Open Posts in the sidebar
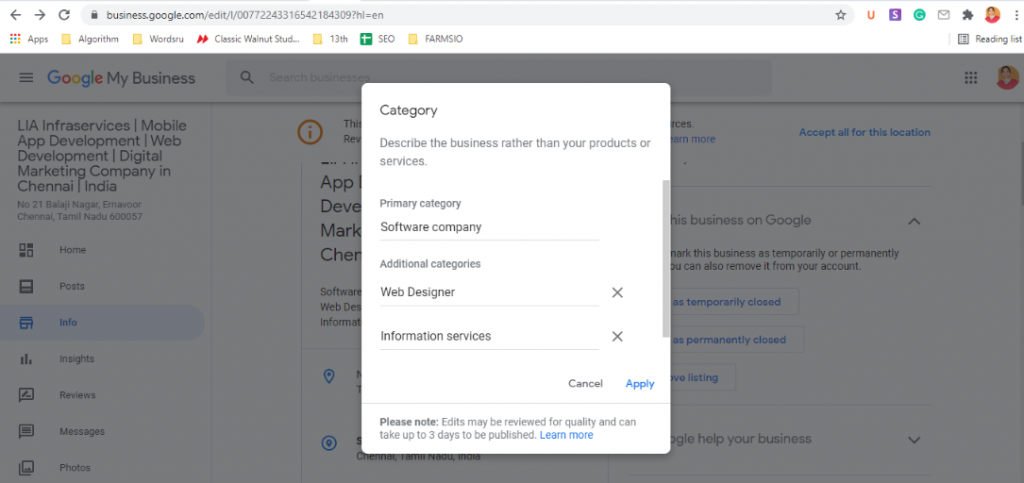This screenshot has height=483, width=1024. click(x=103, y=286)
